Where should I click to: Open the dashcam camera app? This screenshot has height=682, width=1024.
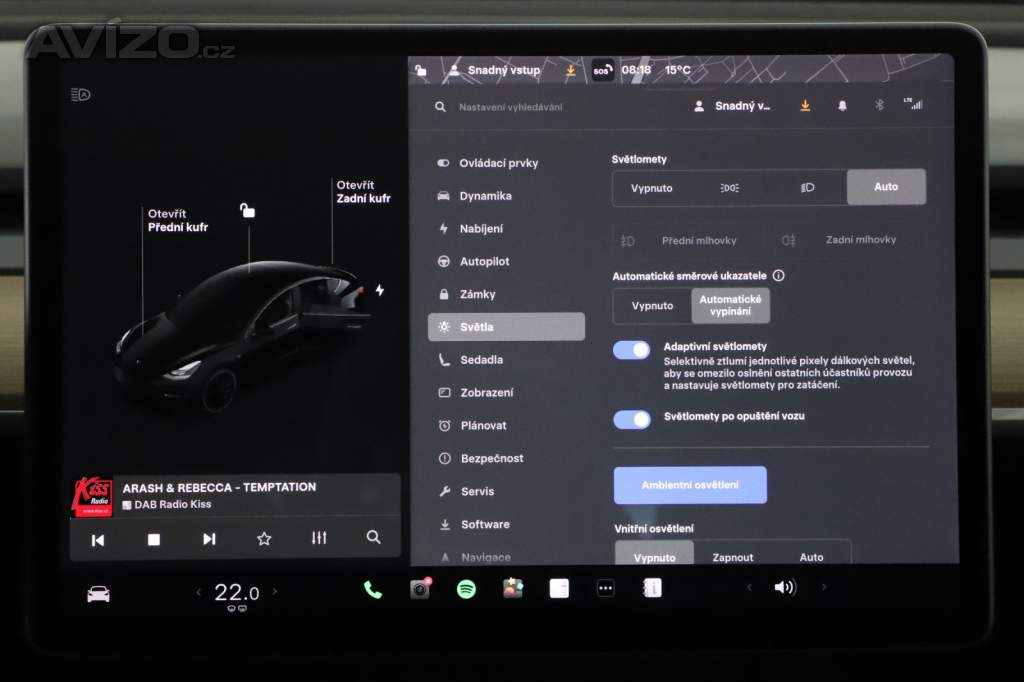coord(420,589)
